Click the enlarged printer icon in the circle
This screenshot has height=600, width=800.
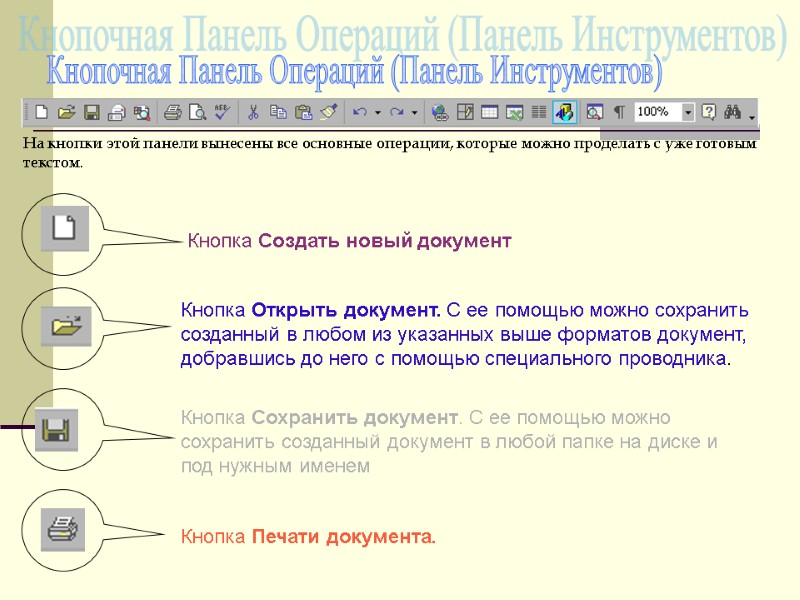click(63, 529)
